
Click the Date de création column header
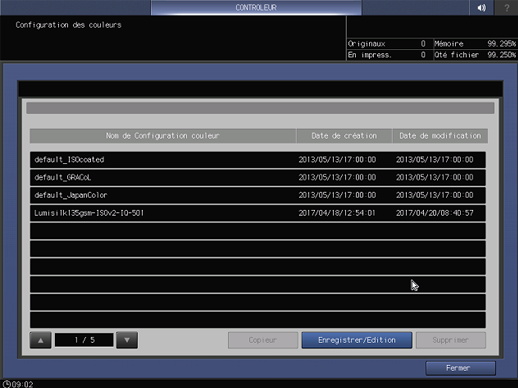tap(344, 136)
